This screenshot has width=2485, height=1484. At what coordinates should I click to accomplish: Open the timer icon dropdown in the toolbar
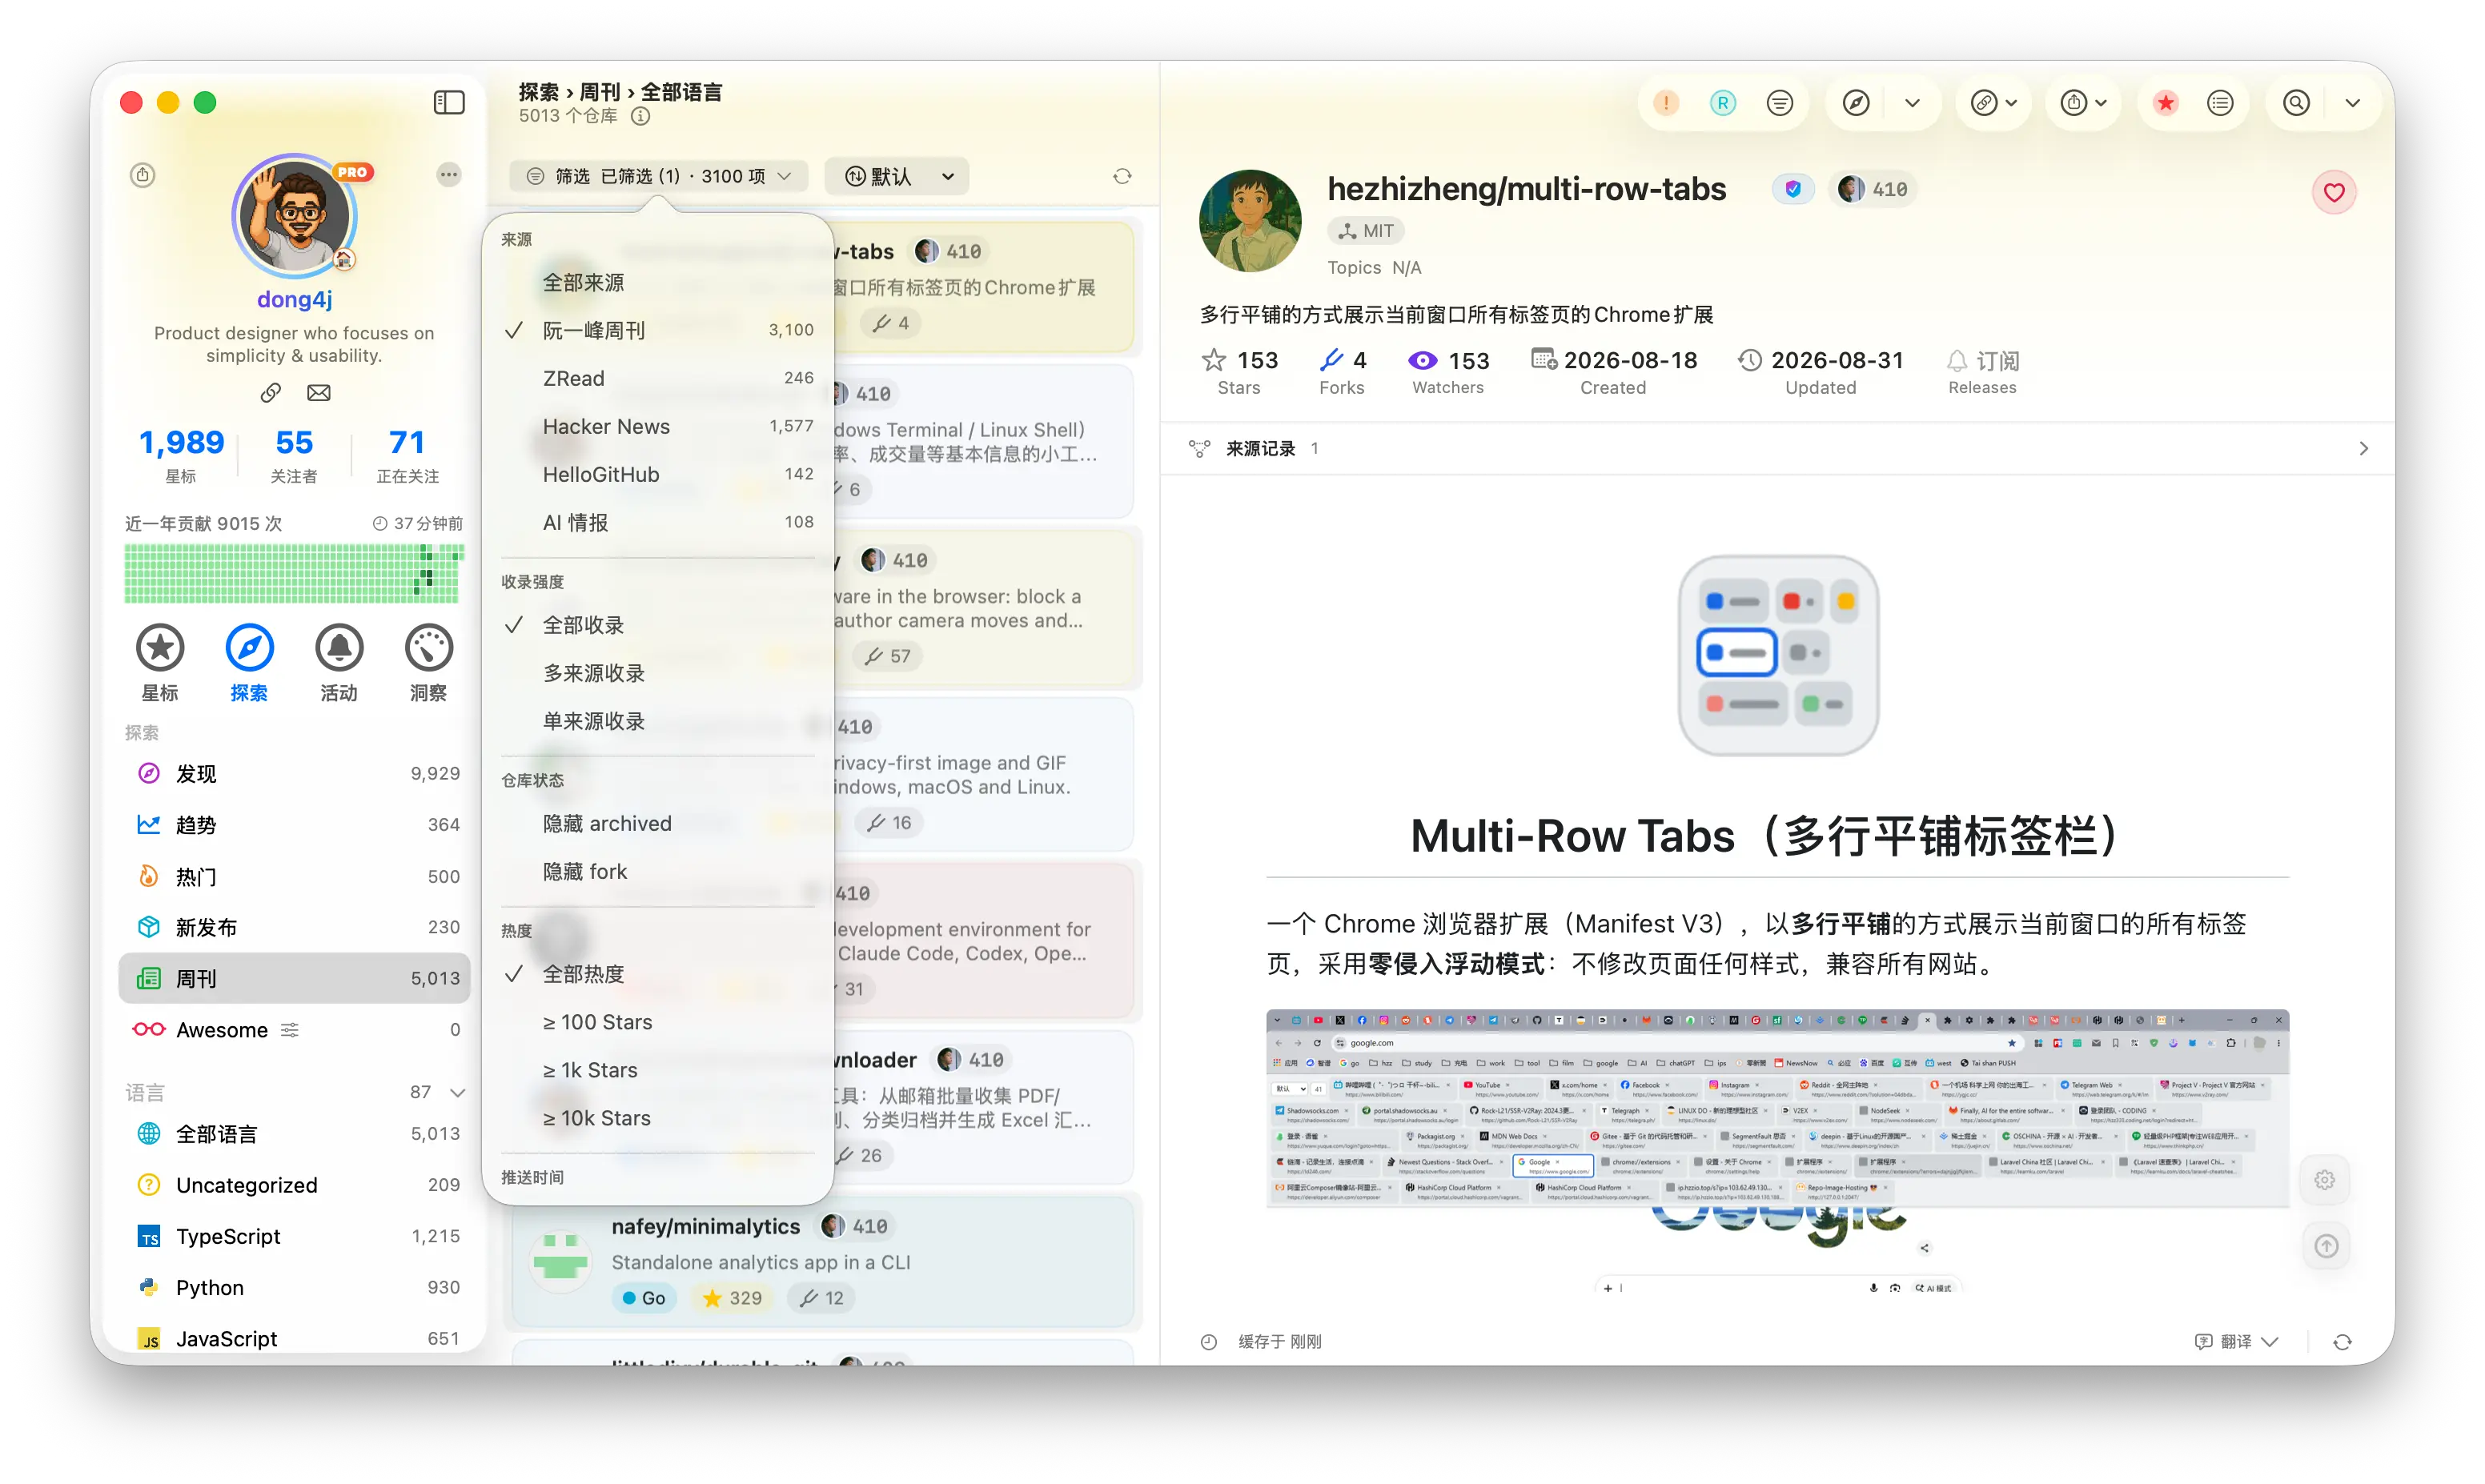(x=2084, y=102)
